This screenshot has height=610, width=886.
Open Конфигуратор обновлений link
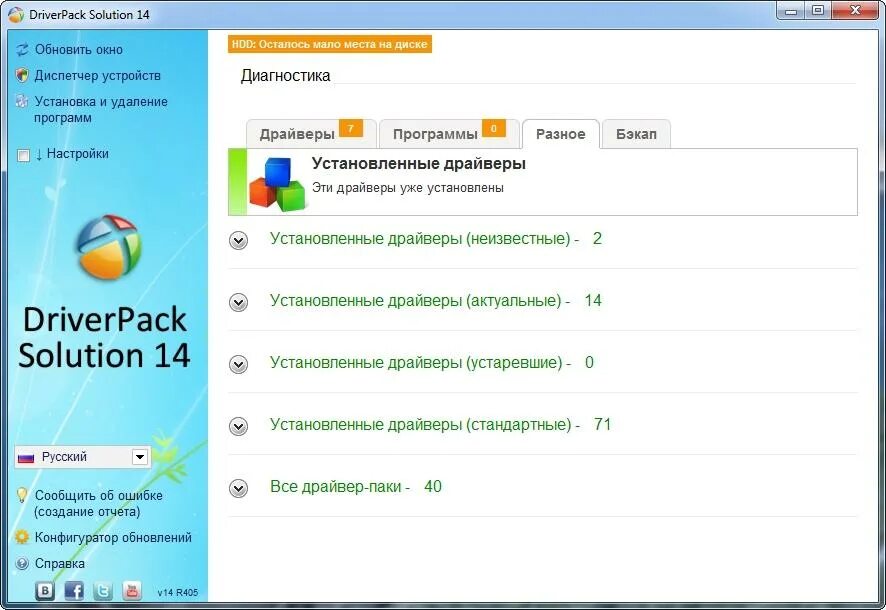(113, 538)
